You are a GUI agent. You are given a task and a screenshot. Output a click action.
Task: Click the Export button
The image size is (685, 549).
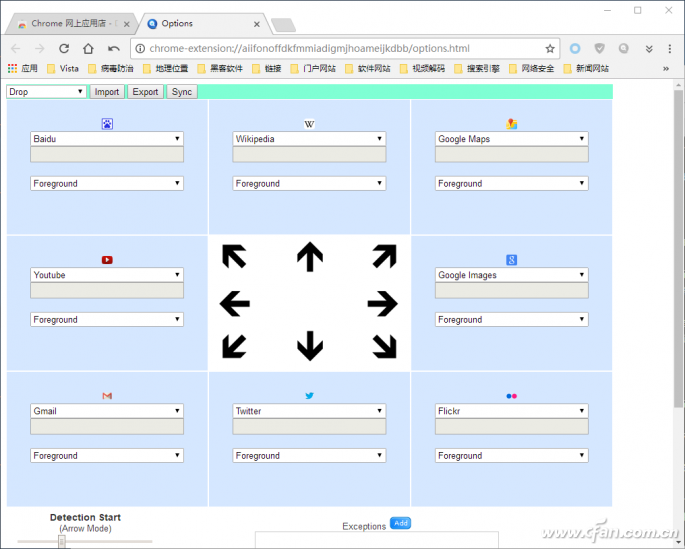click(x=145, y=92)
